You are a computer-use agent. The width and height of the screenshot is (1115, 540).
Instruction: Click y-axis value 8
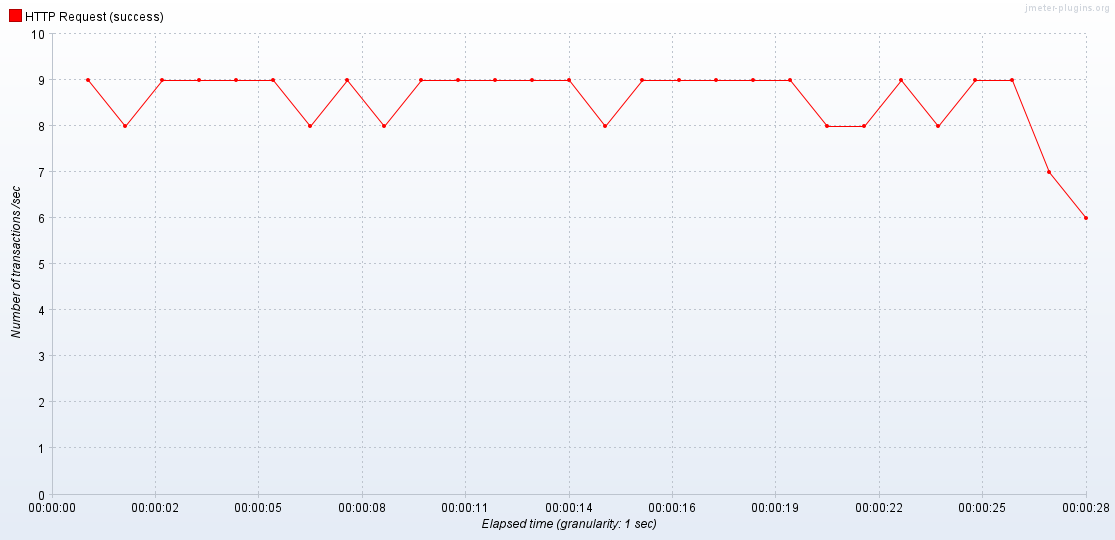pos(41,126)
